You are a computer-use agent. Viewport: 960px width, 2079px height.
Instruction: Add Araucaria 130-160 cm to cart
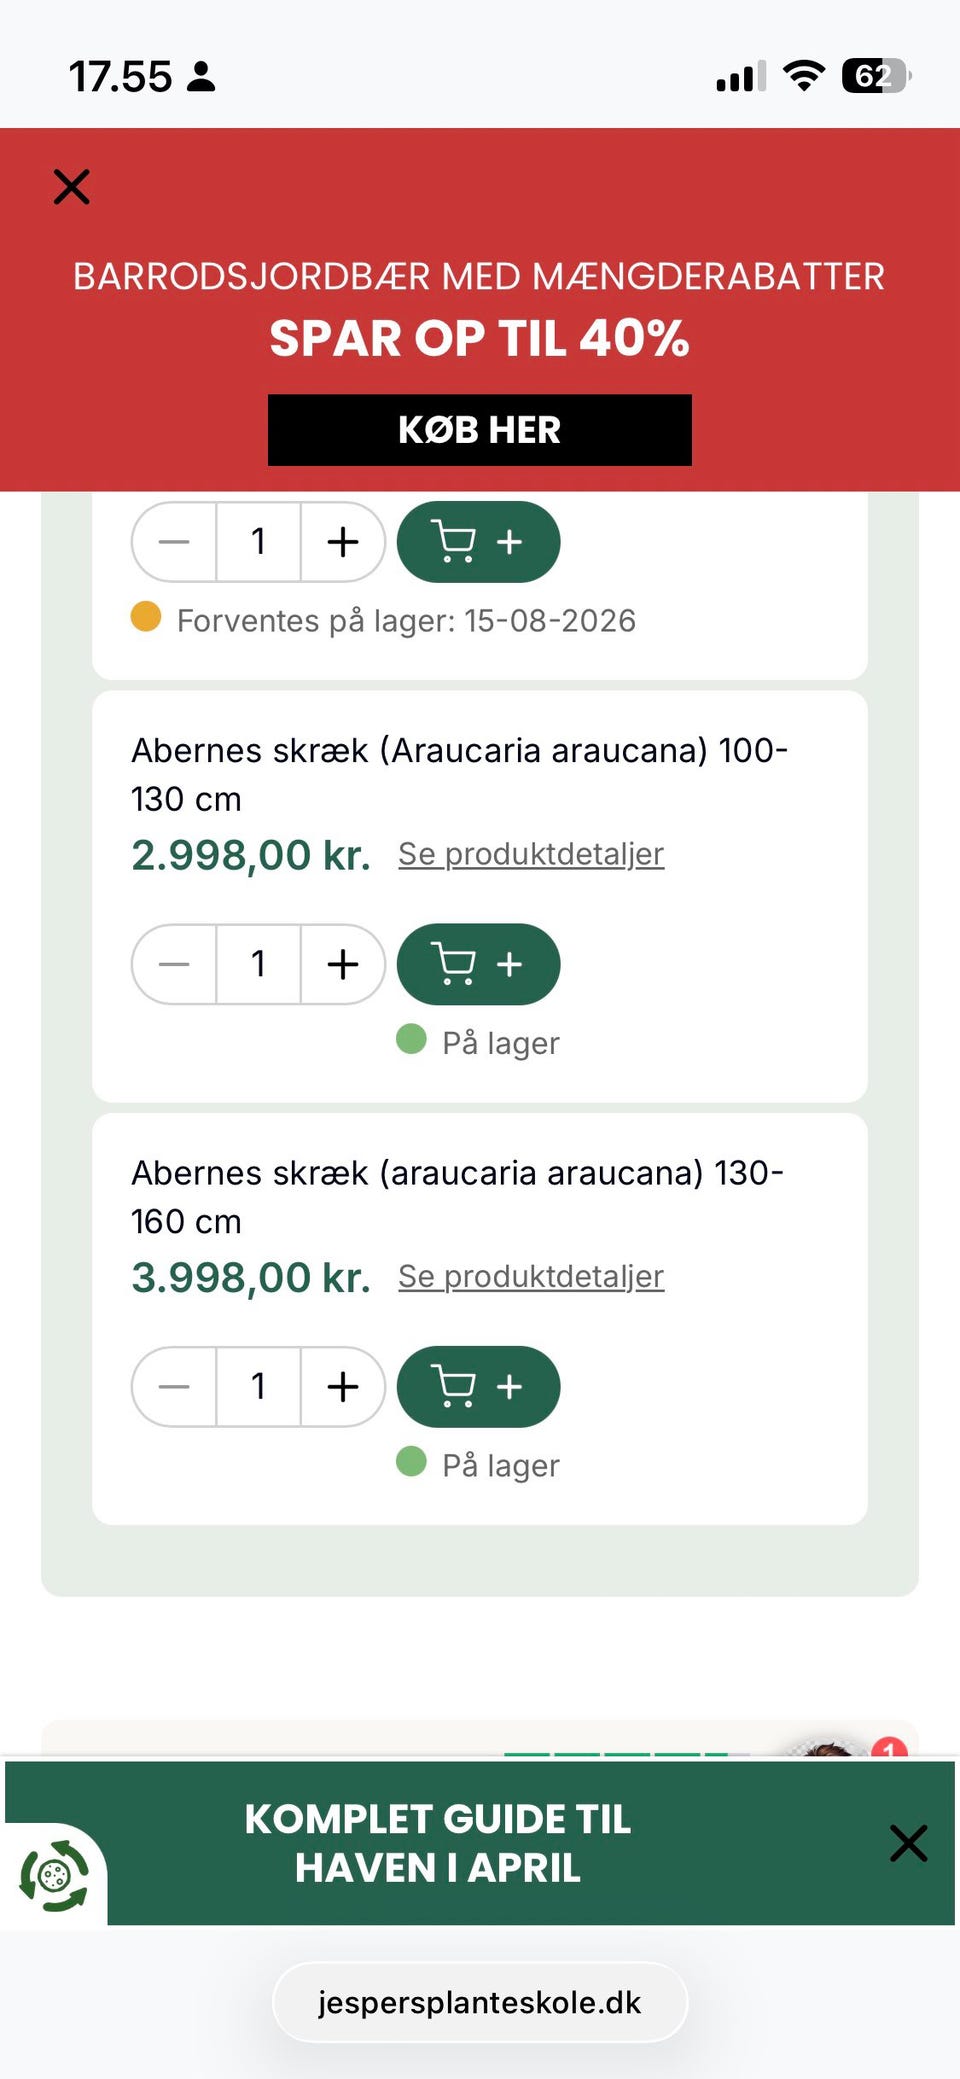coord(478,1386)
